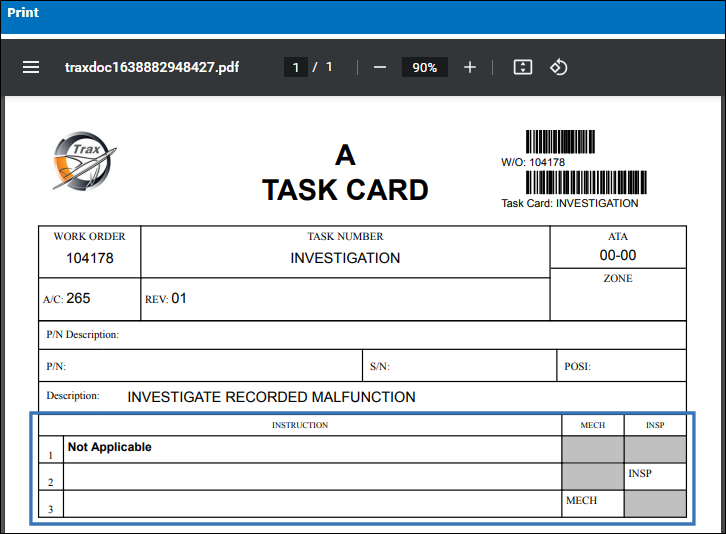Click the MECH sign-off cell in row 3
The image size is (726, 534).
point(593,504)
